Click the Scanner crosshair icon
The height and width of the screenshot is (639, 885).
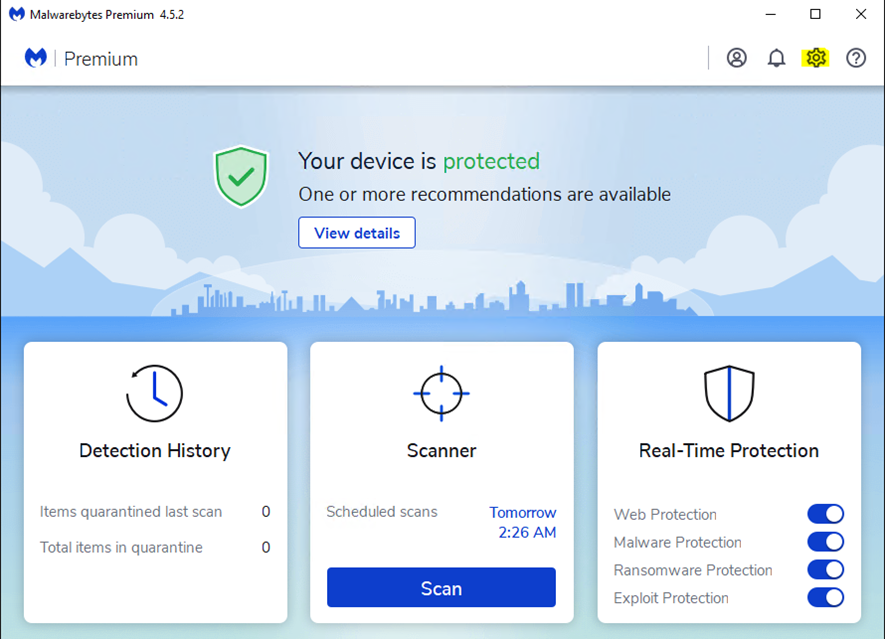(441, 393)
